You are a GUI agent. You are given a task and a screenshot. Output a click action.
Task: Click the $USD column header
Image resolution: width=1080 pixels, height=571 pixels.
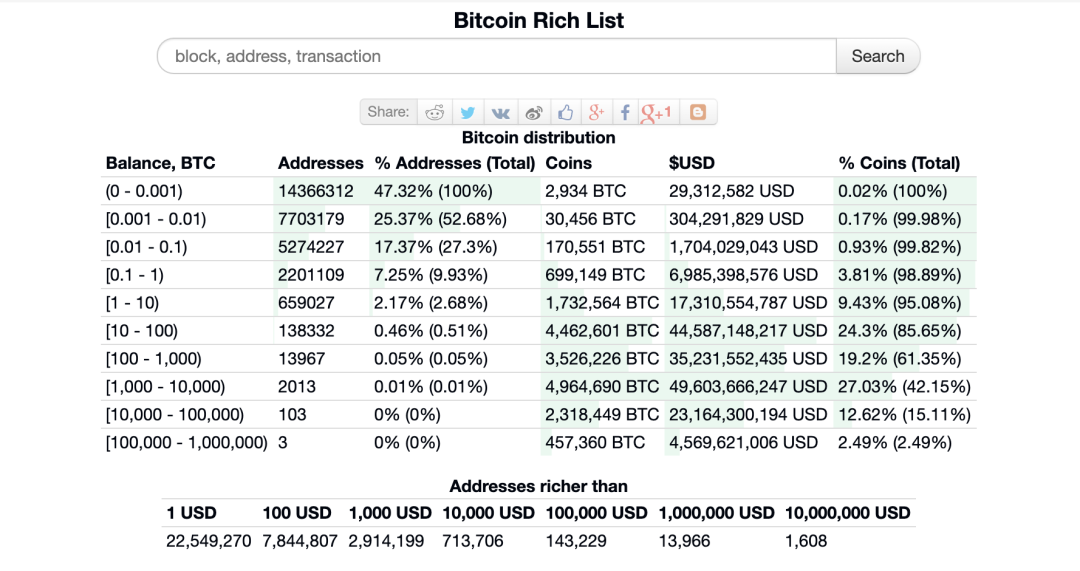692,163
